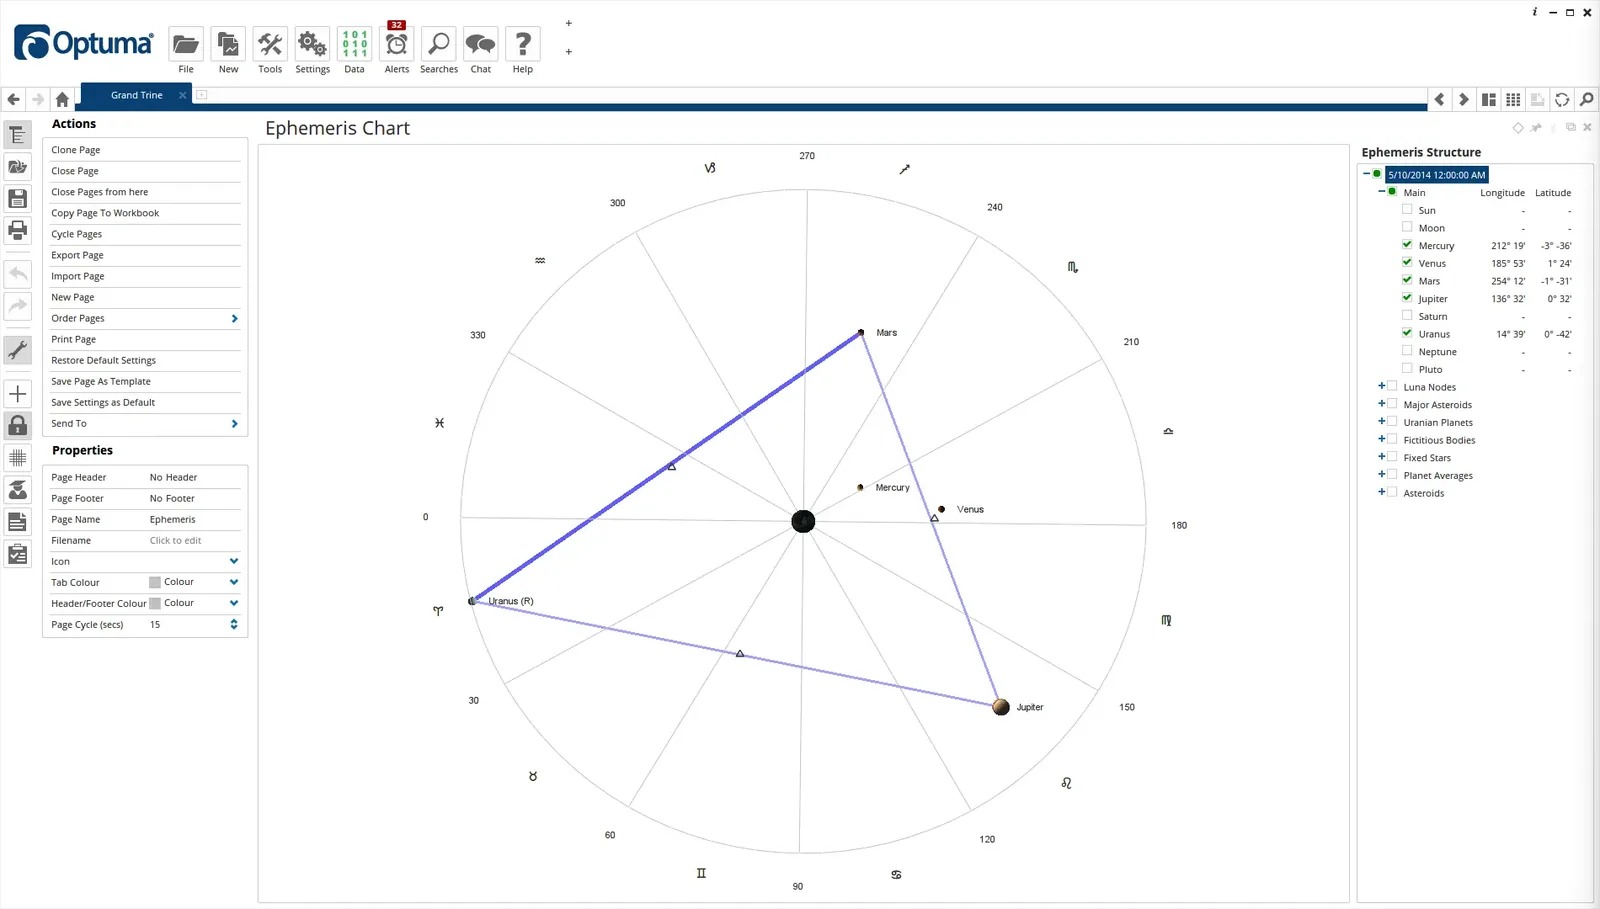Click the tab scroll right arrow
Viewport: 1600px width, 909px height.
click(1464, 99)
